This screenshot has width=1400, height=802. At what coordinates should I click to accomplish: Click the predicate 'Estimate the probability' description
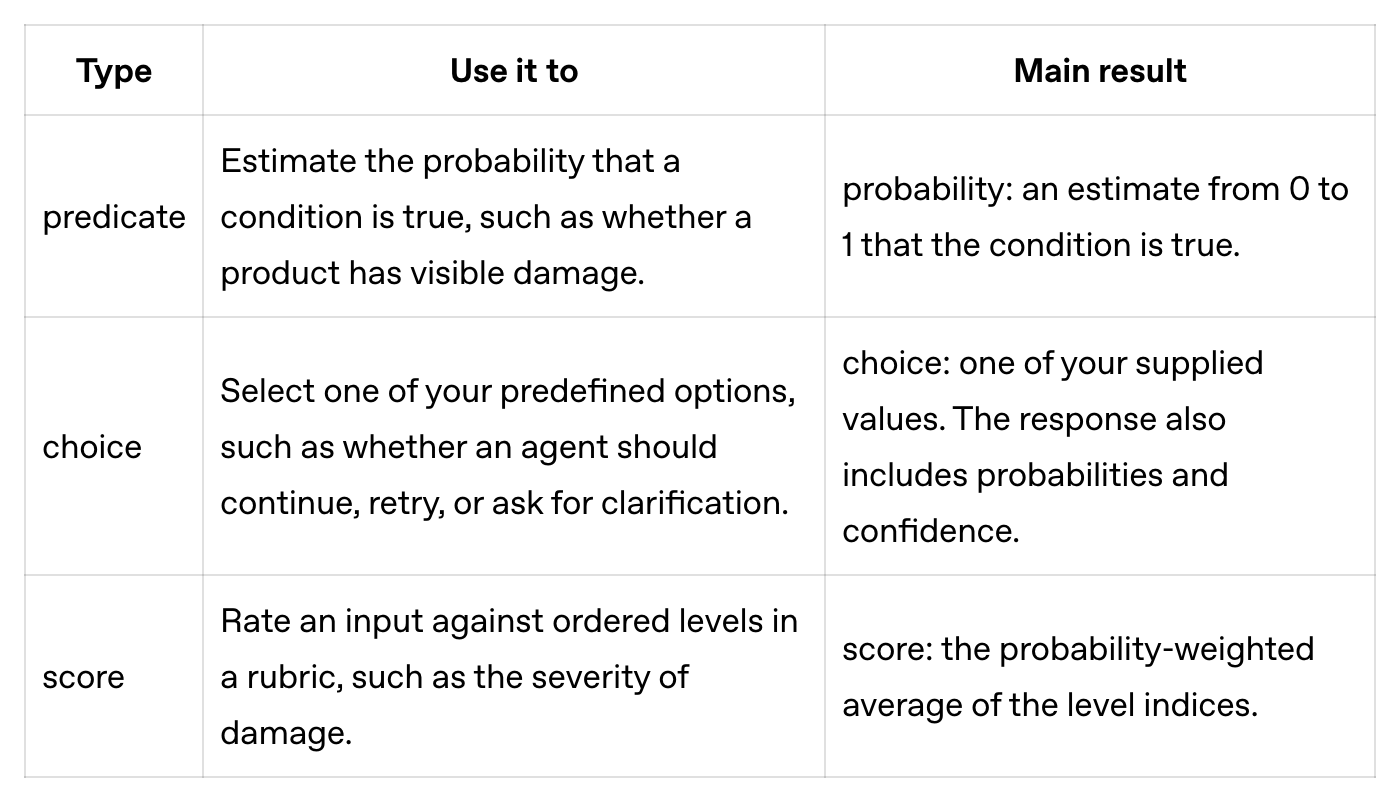tap(486, 217)
